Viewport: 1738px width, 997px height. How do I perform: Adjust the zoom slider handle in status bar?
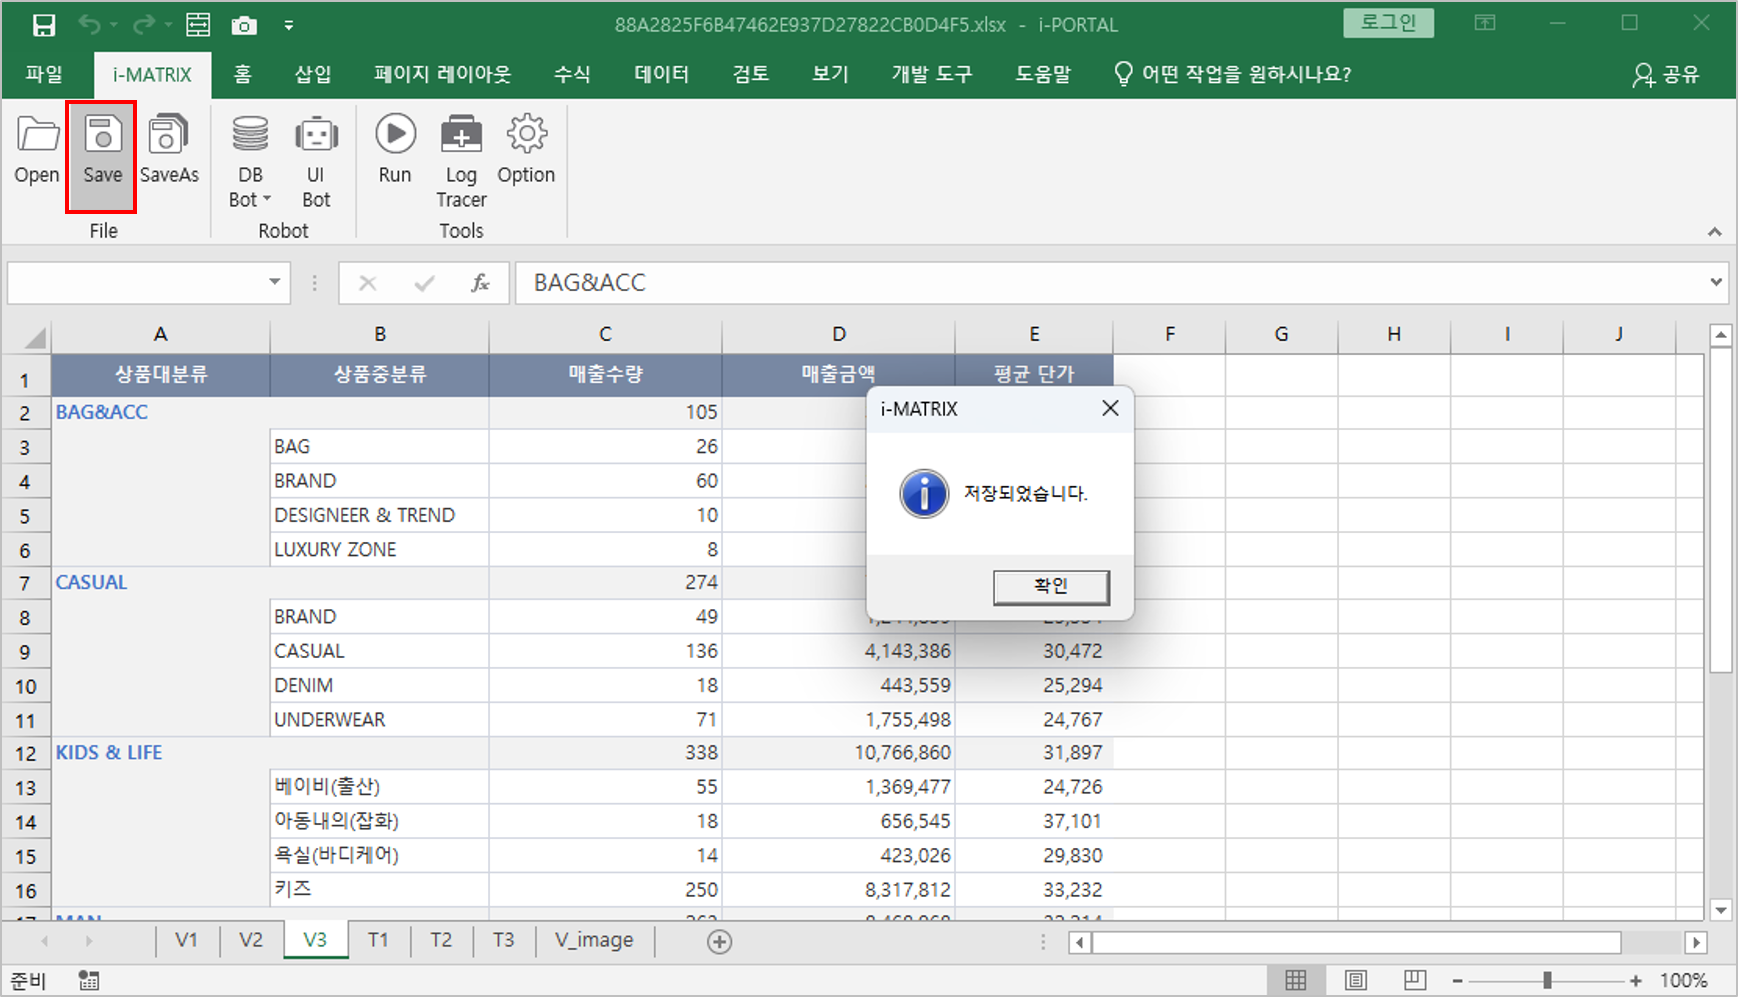point(1547,980)
